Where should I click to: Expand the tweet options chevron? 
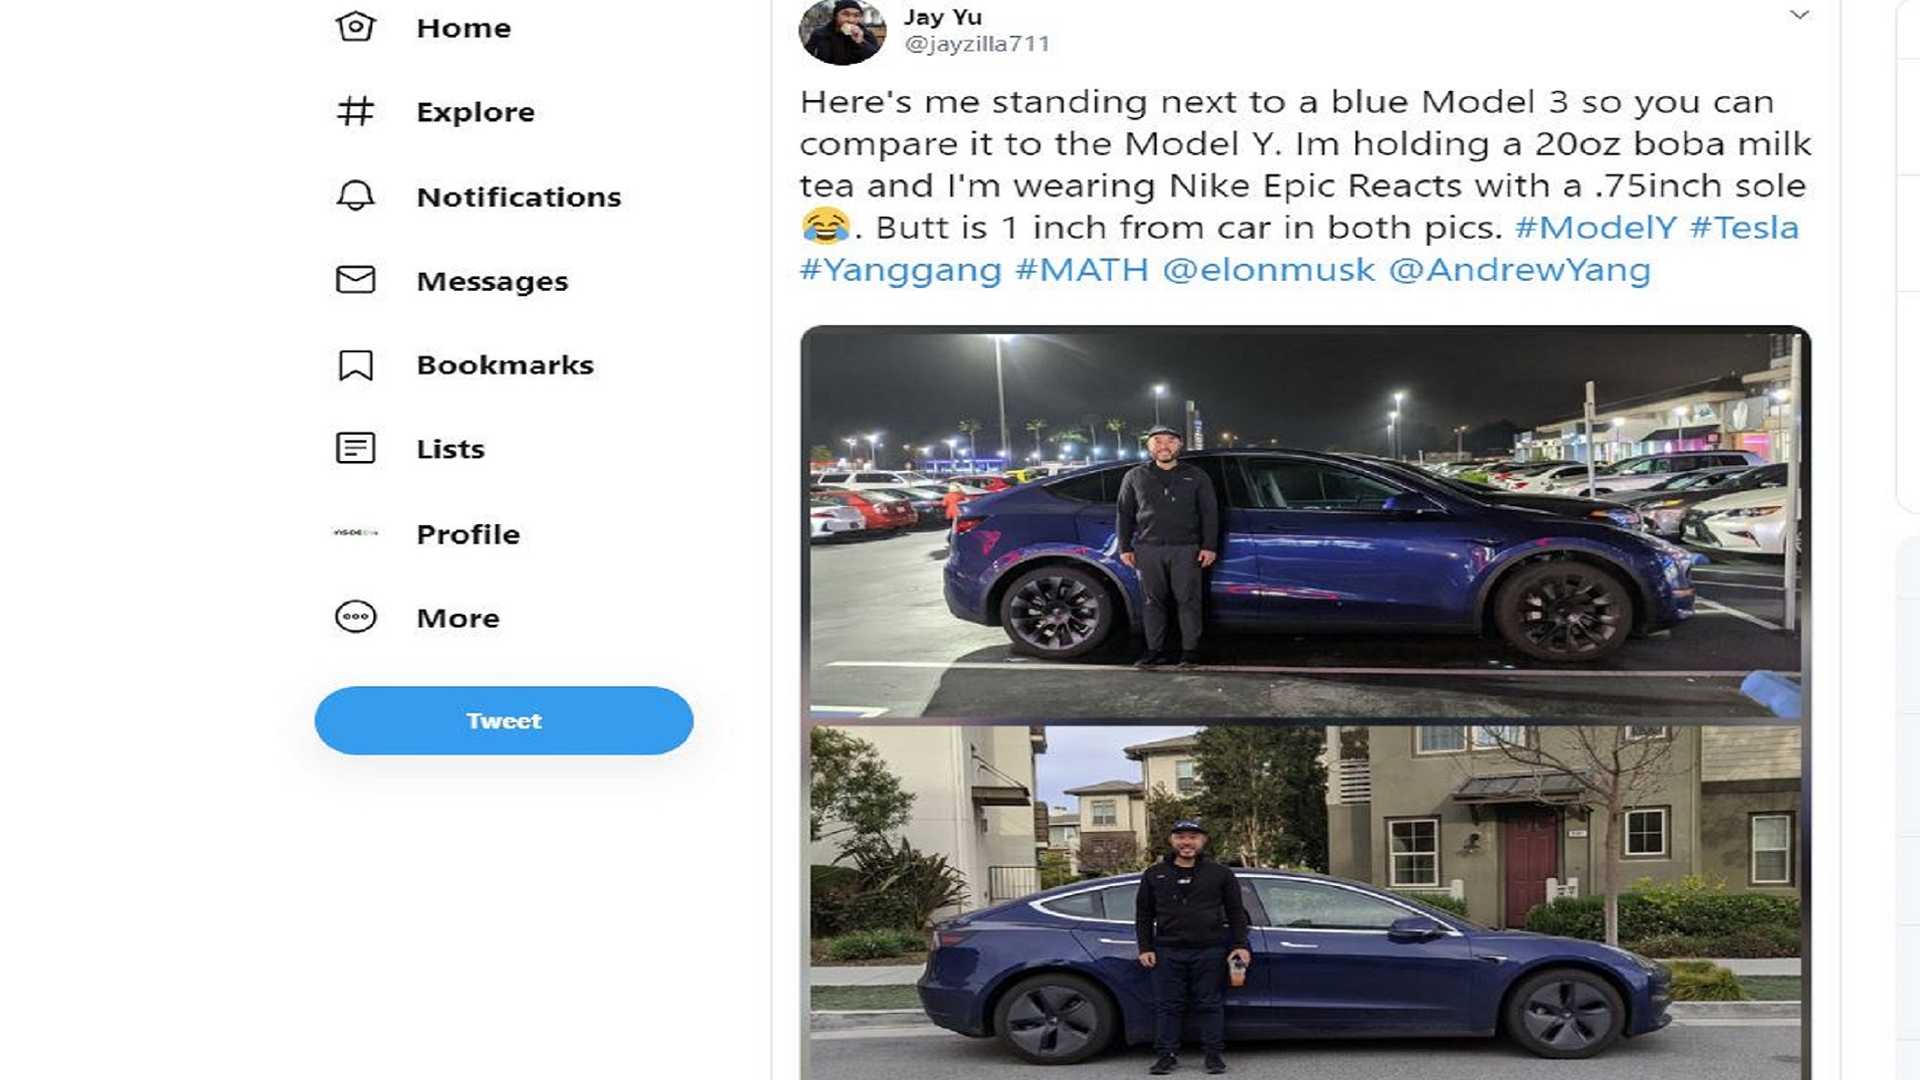(x=1799, y=15)
